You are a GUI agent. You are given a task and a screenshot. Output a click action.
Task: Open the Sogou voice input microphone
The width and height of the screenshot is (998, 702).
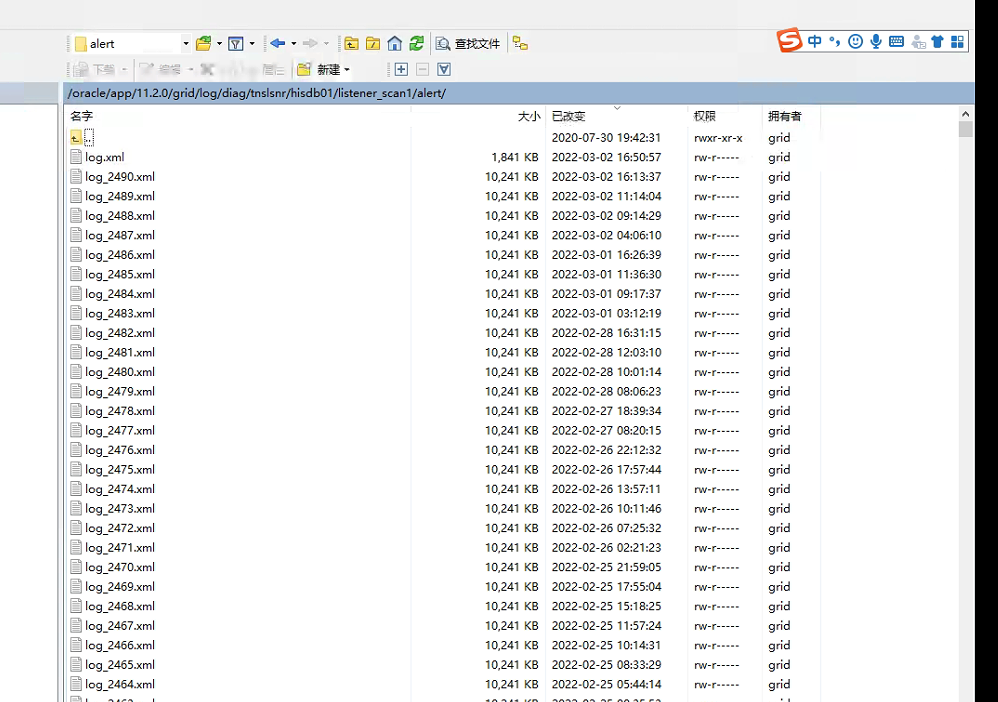tap(876, 41)
